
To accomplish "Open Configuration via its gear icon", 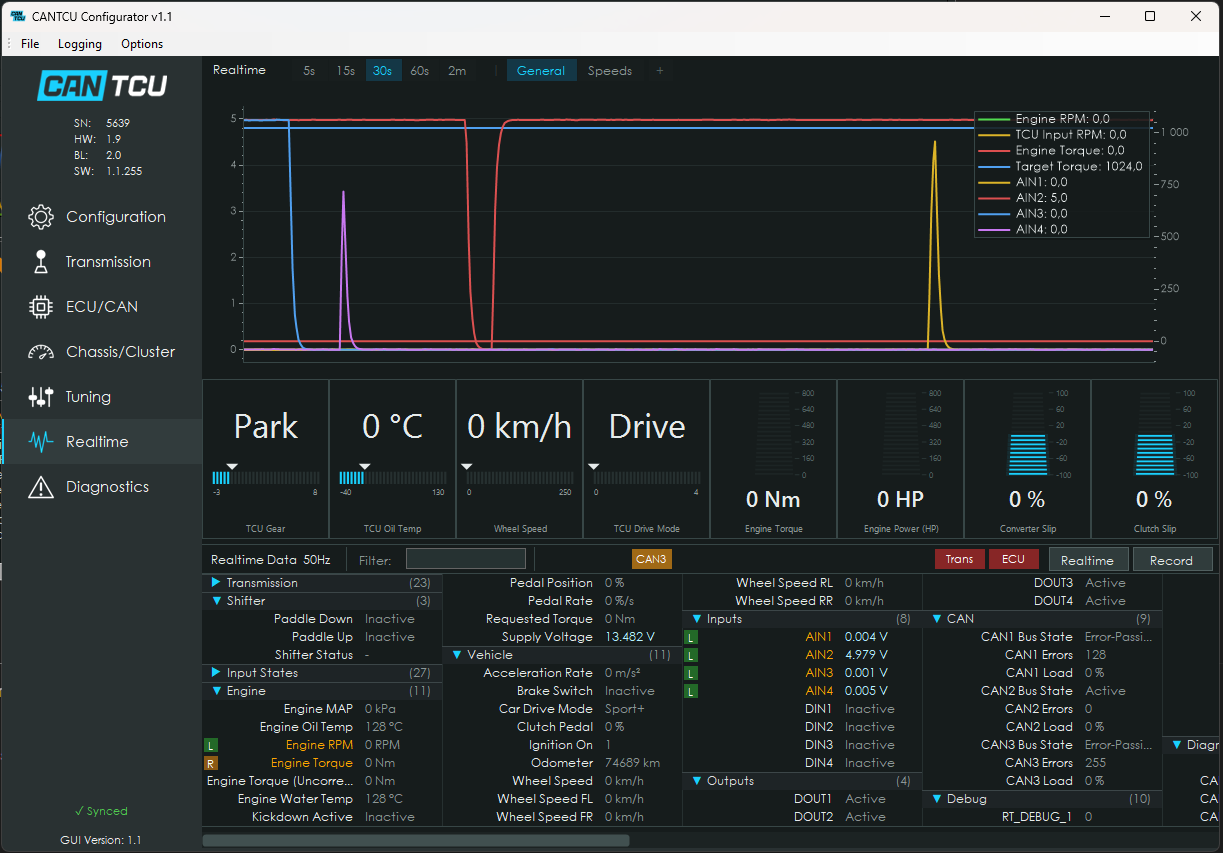I will 40,217.
